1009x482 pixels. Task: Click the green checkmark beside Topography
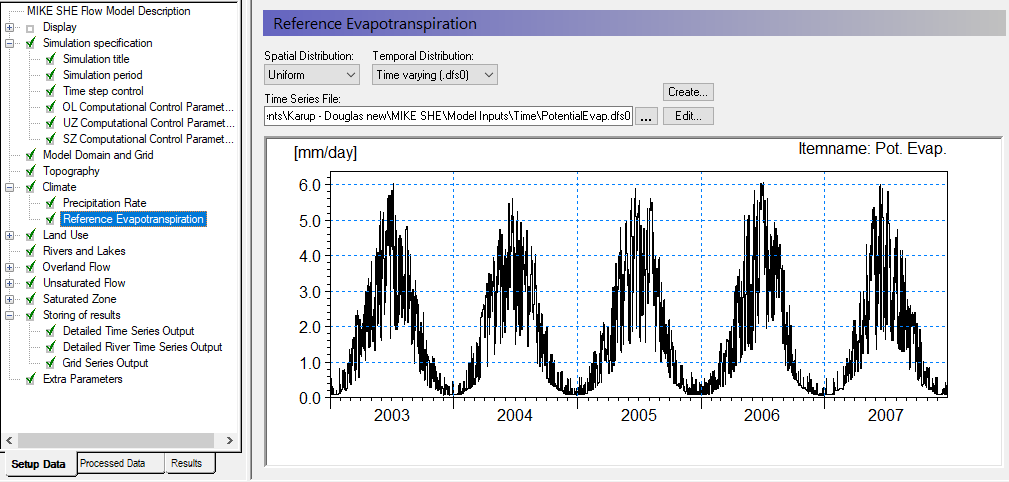[x=30, y=171]
